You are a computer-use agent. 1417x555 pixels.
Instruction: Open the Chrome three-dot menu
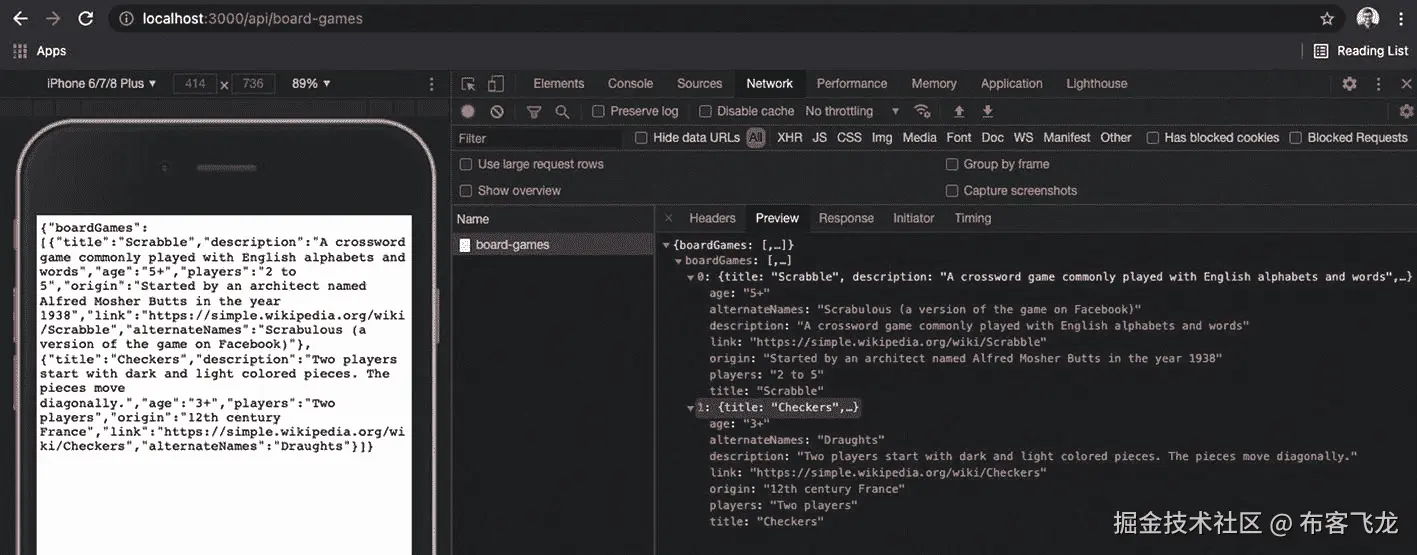(1400, 19)
